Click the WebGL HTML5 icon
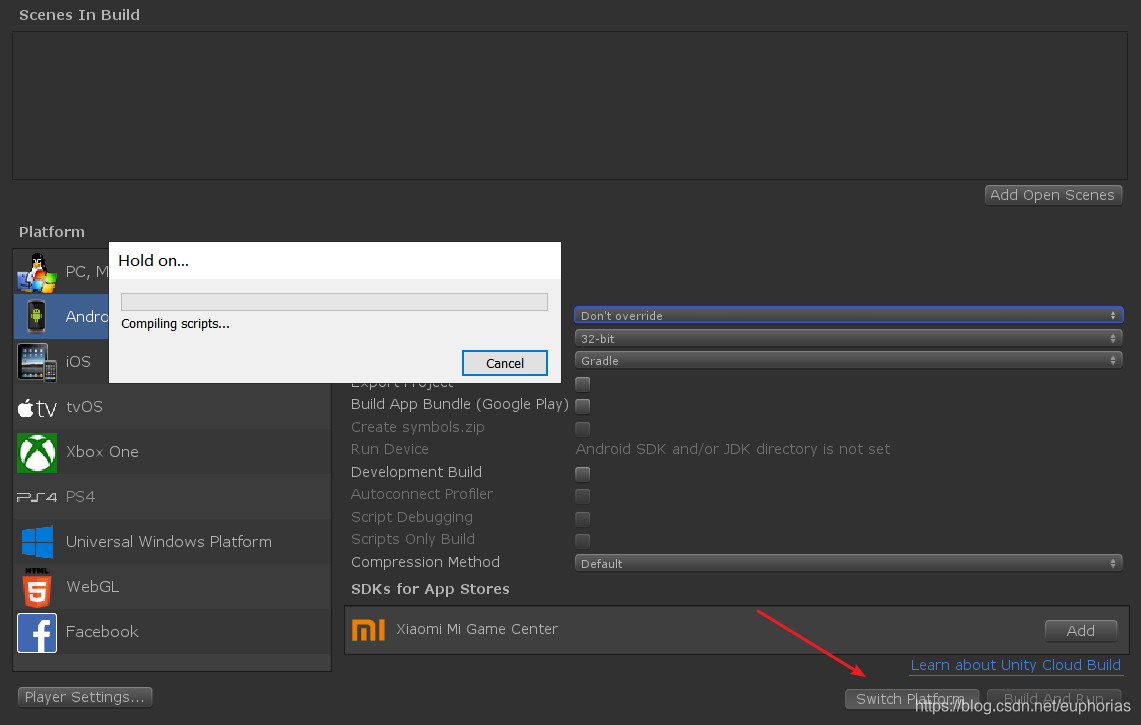1141x725 pixels. pyautogui.click(x=37, y=587)
